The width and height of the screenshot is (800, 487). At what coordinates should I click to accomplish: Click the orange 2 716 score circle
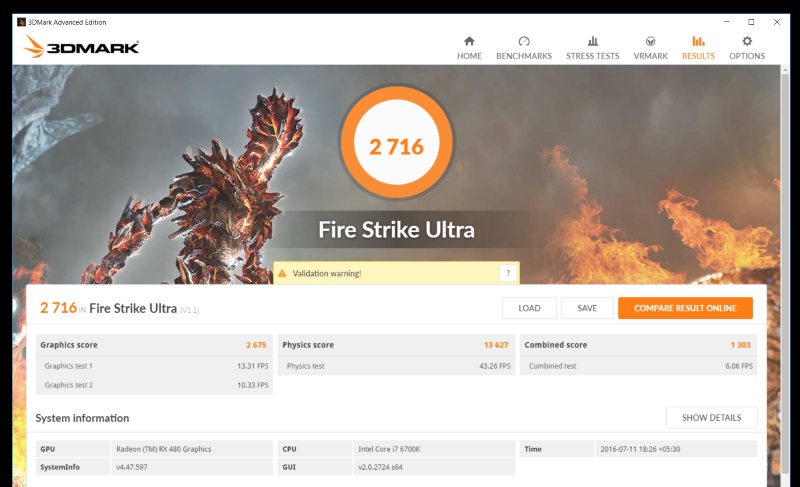396,143
